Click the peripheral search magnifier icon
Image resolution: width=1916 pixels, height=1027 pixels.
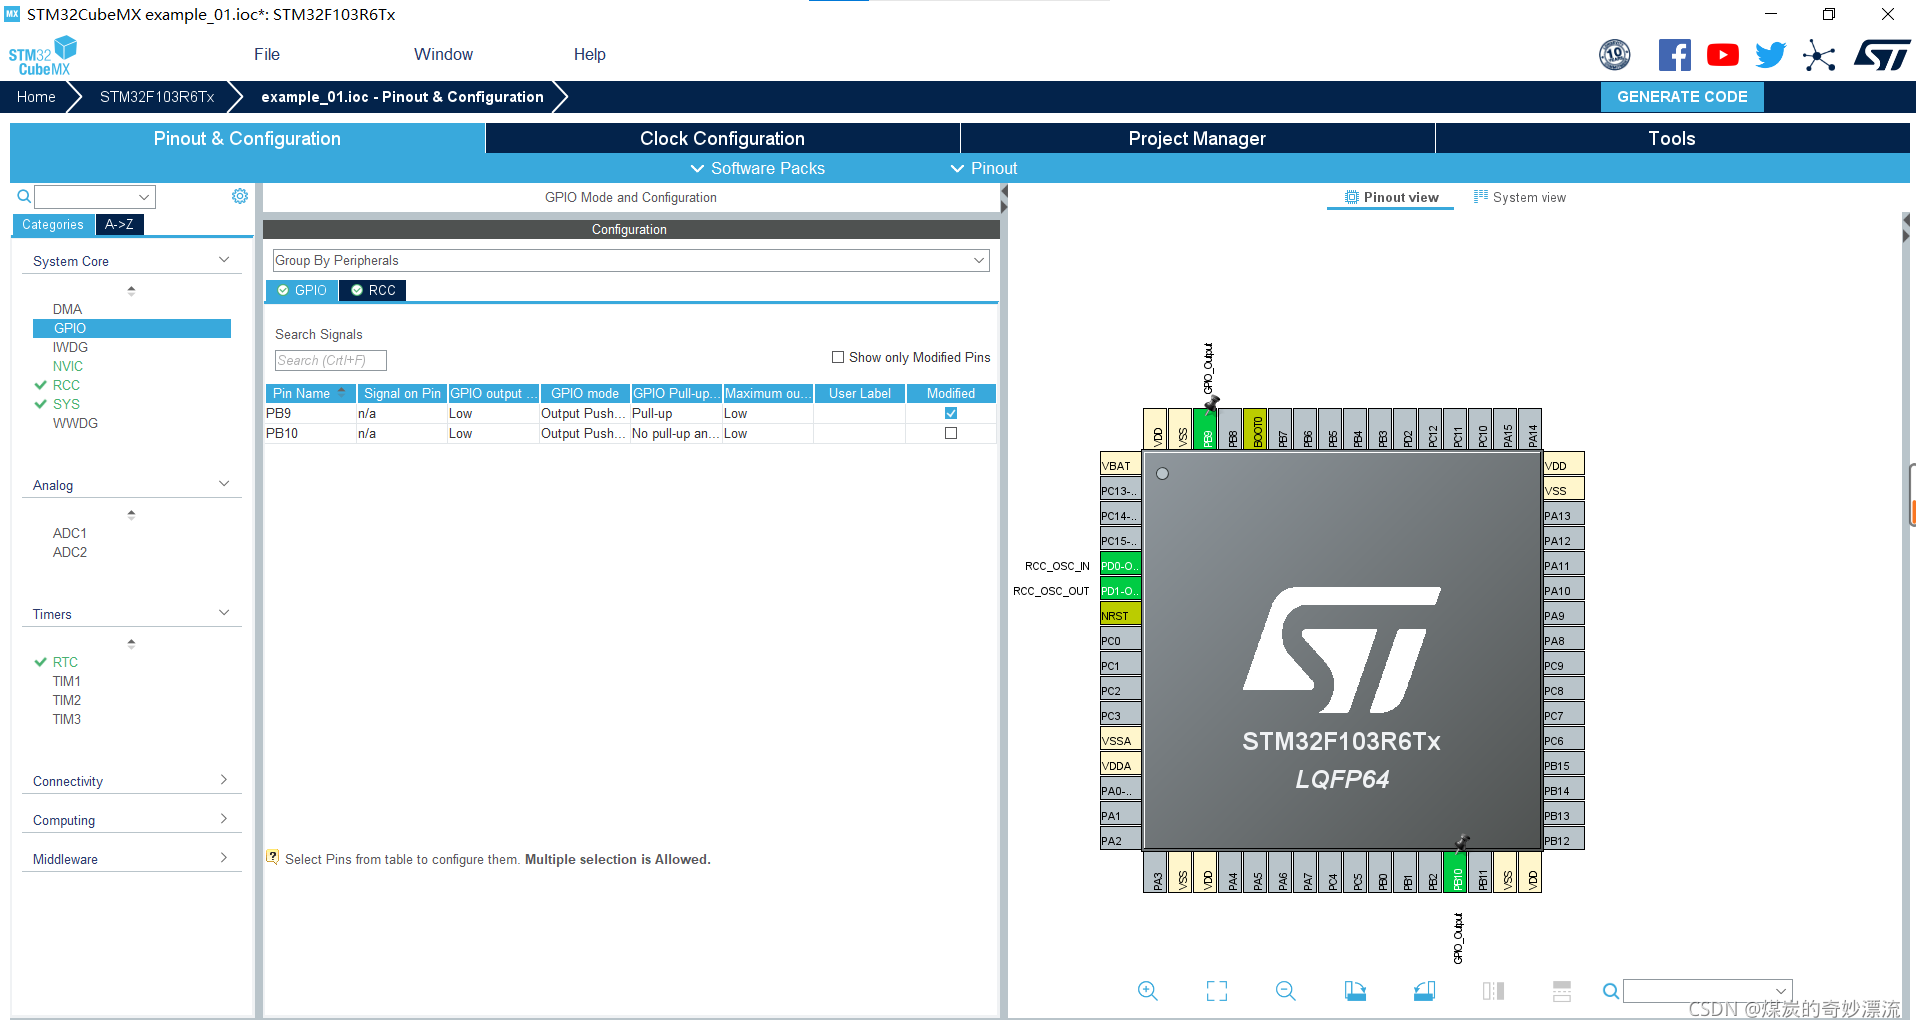point(24,197)
